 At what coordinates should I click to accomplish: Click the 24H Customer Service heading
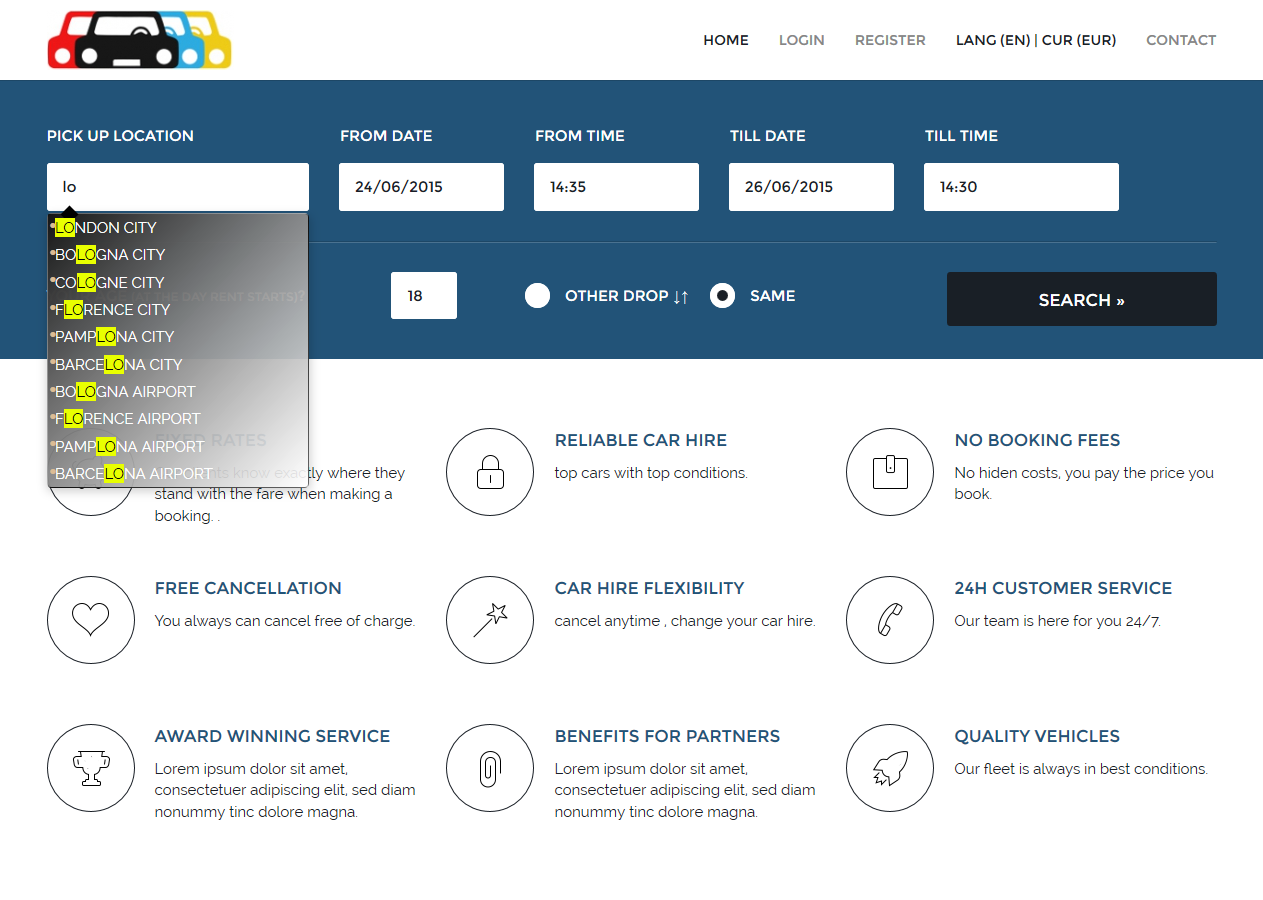1063,588
